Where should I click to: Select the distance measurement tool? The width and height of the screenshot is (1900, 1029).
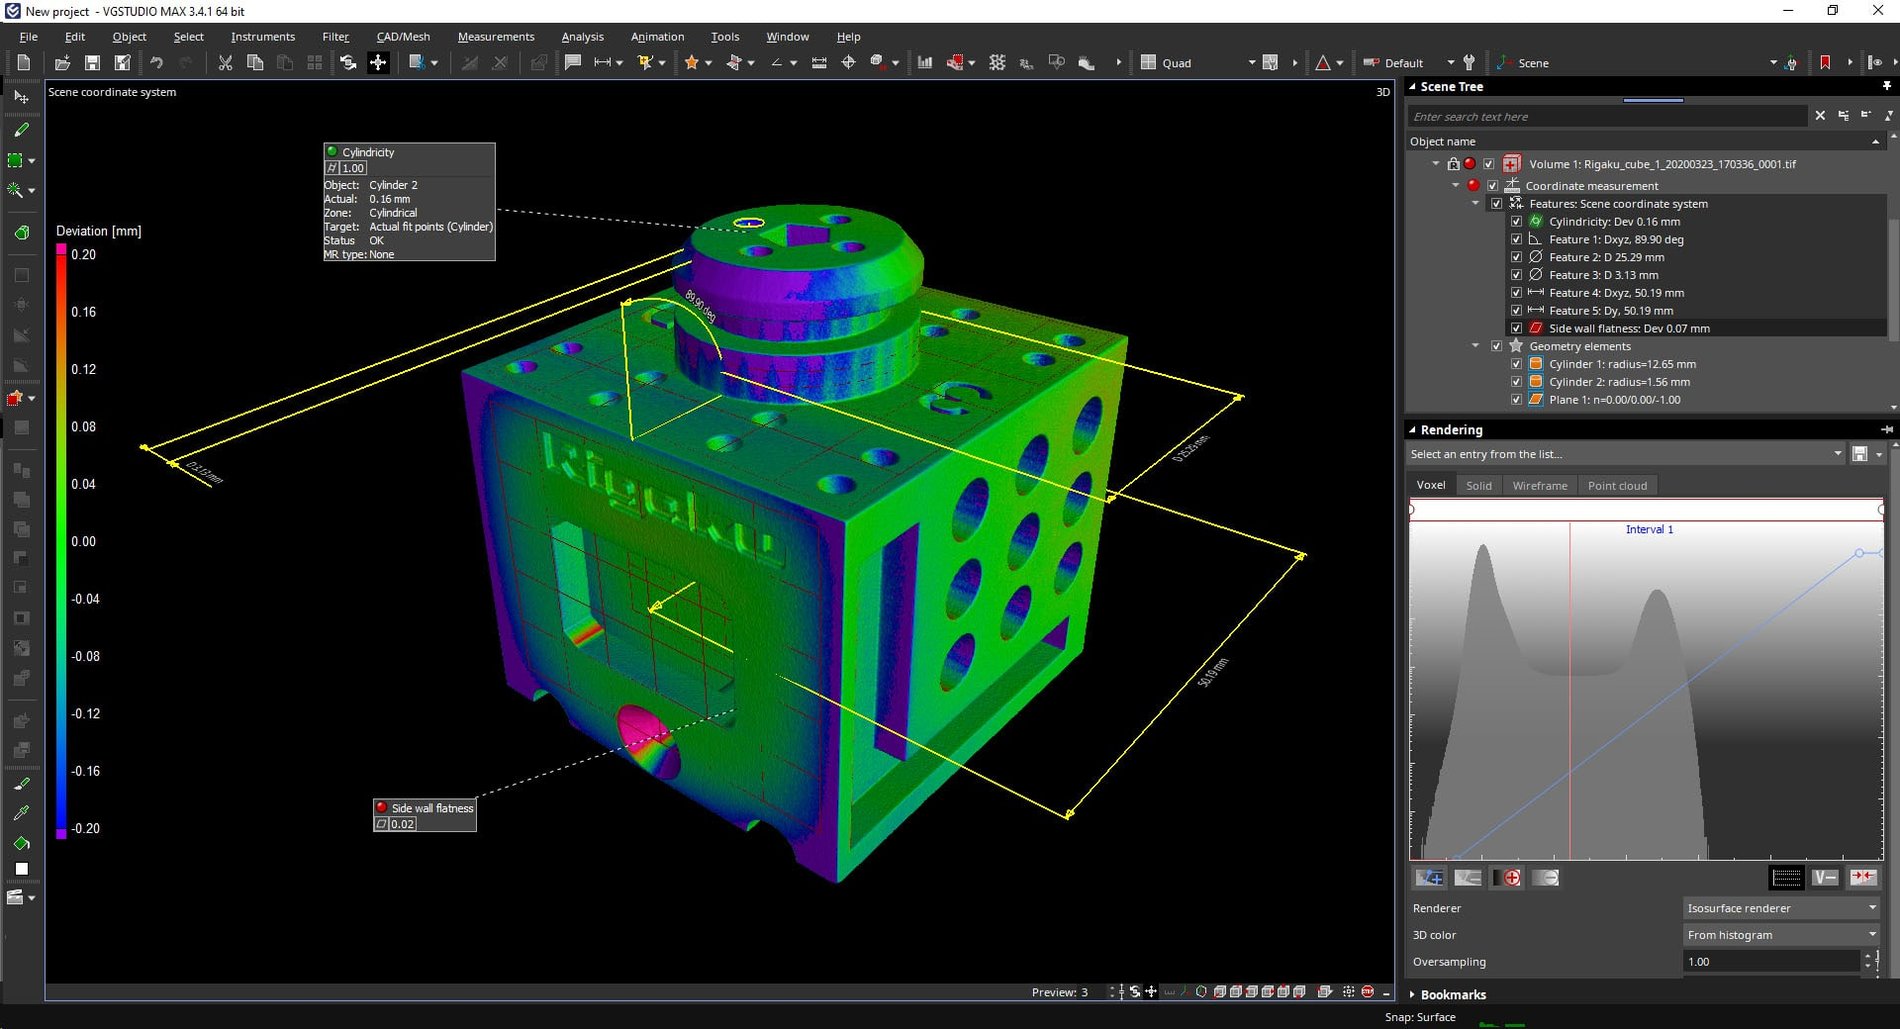601,62
